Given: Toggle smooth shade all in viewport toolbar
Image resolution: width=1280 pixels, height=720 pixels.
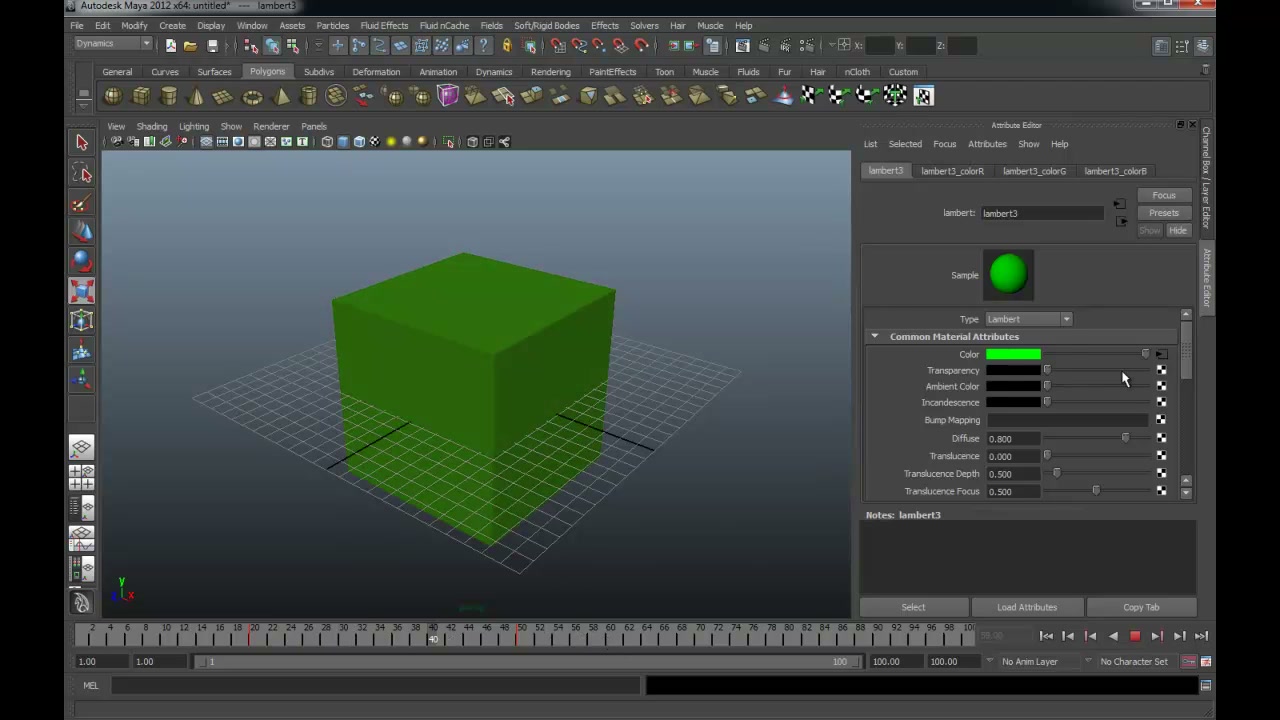Looking at the screenshot, I should (343, 142).
